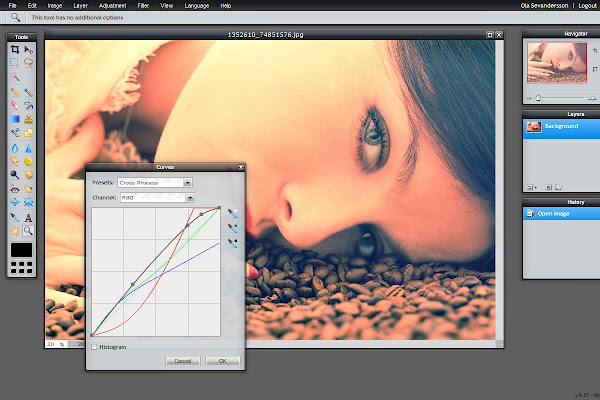Close the Curves dialog
600x400 pixels.
[241, 167]
